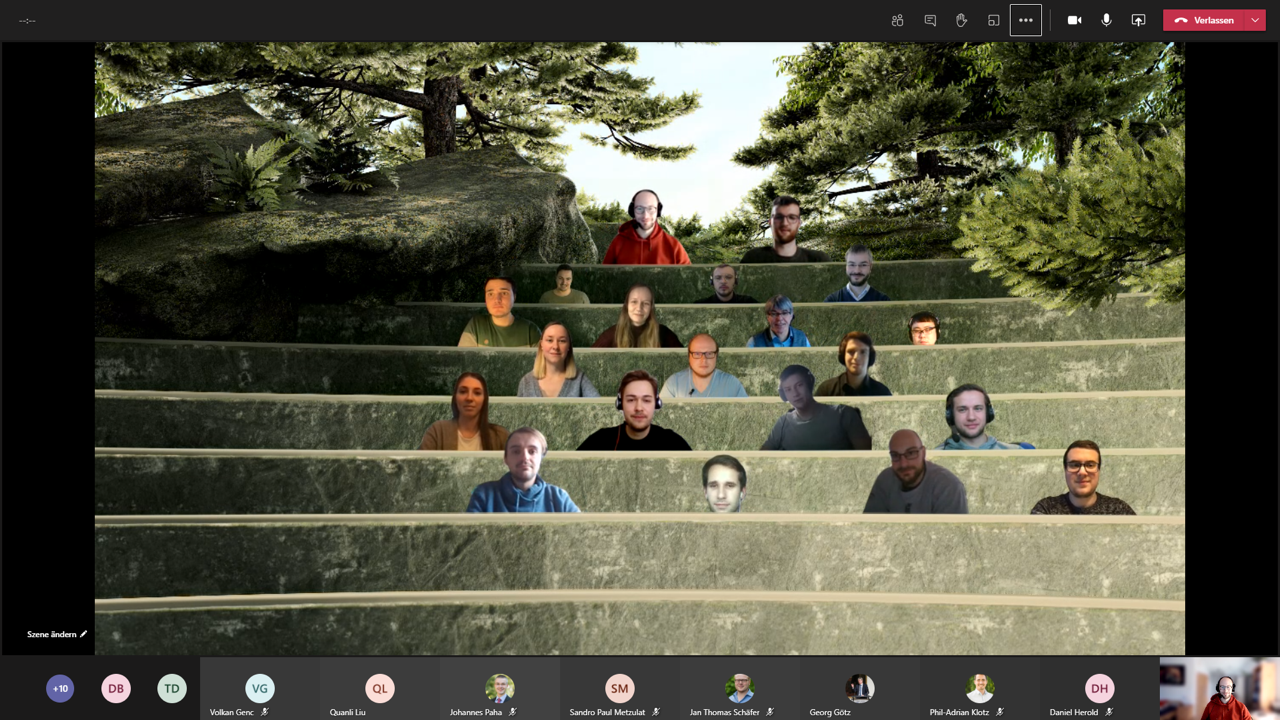The width and height of the screenshot is (1280, 720).
Task: Select the TD participant avatar
Action: (x=172, y=688)
